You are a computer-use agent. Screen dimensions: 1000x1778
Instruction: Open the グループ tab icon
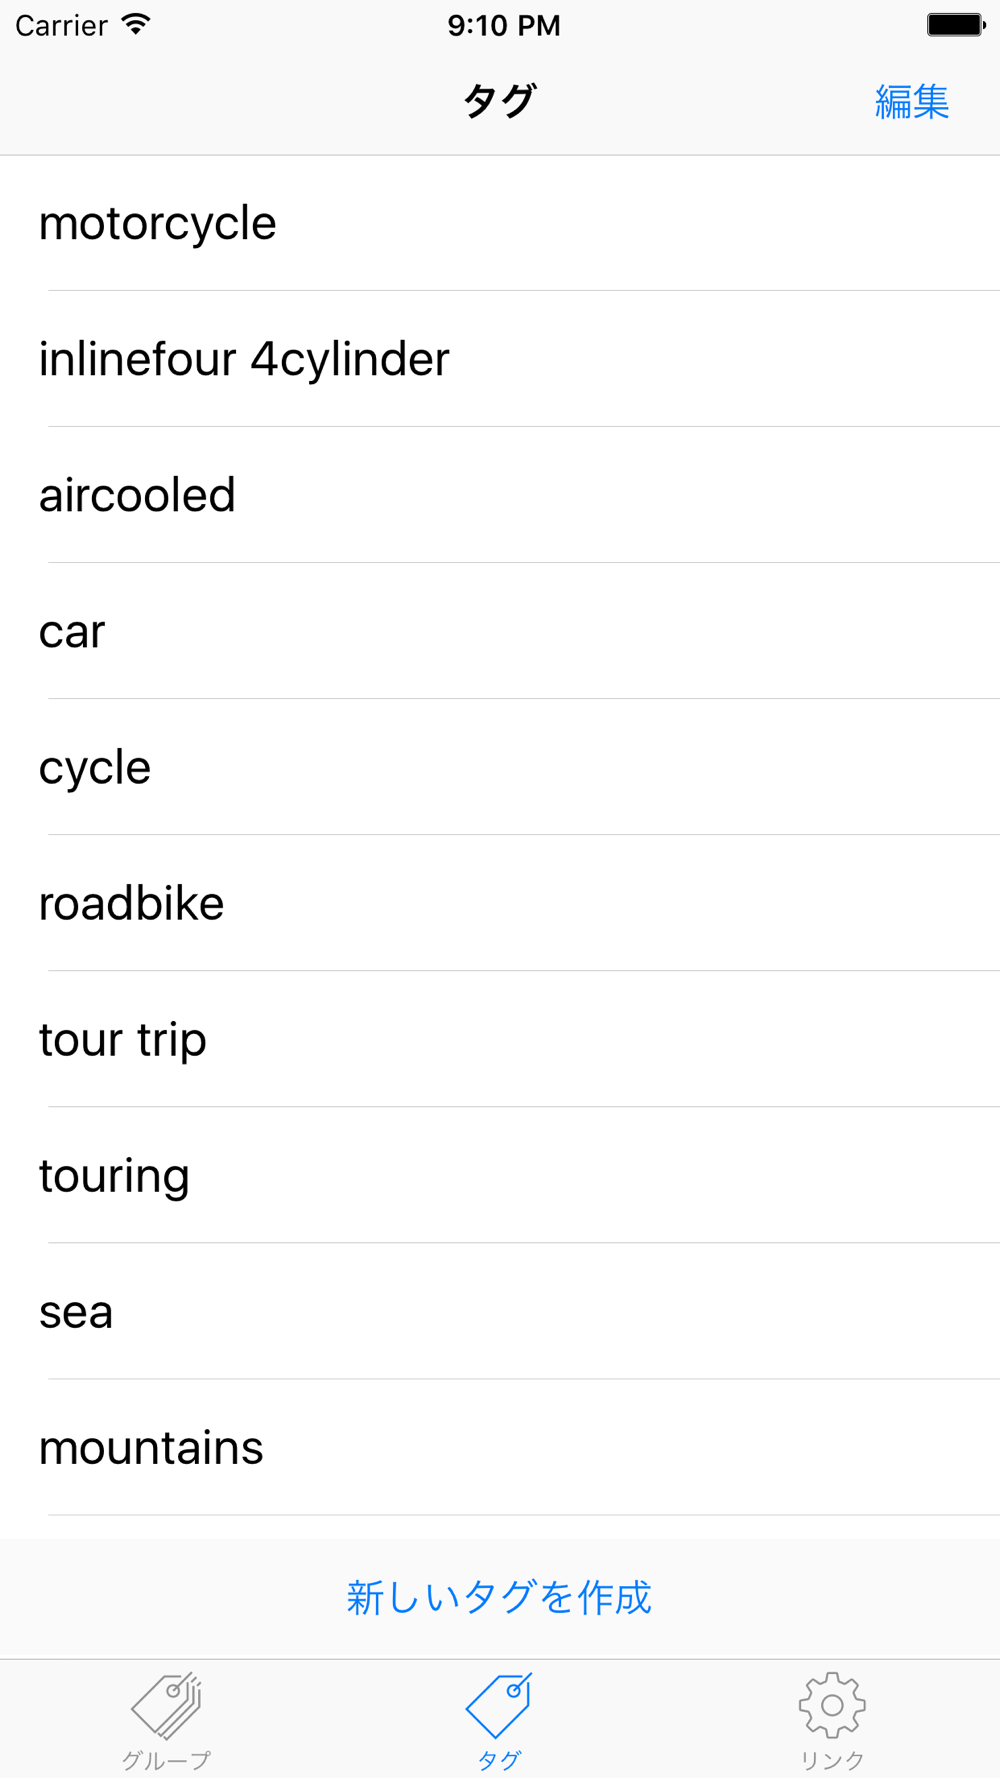tap(166, 1704)
